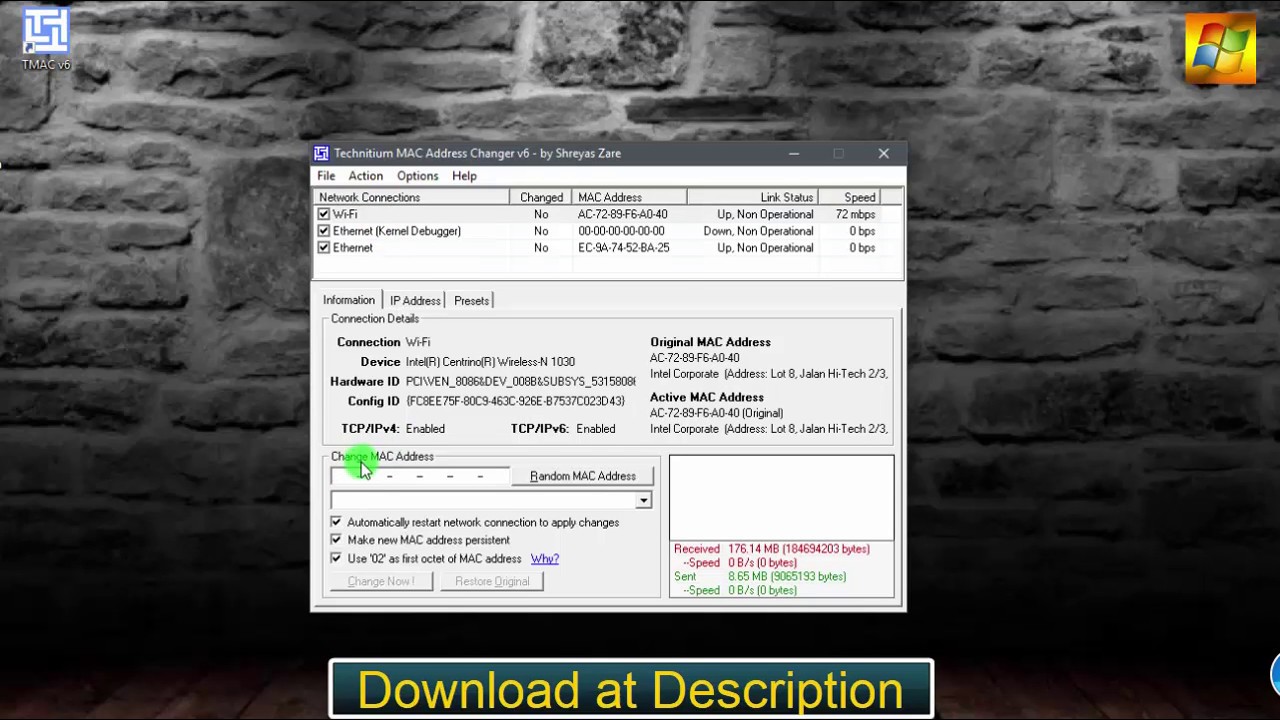Image resolution: width=1280 pixels, height=720 pixels.
Task: Click the Active MAC Address value with (Original)
Action: pos(716,413)
